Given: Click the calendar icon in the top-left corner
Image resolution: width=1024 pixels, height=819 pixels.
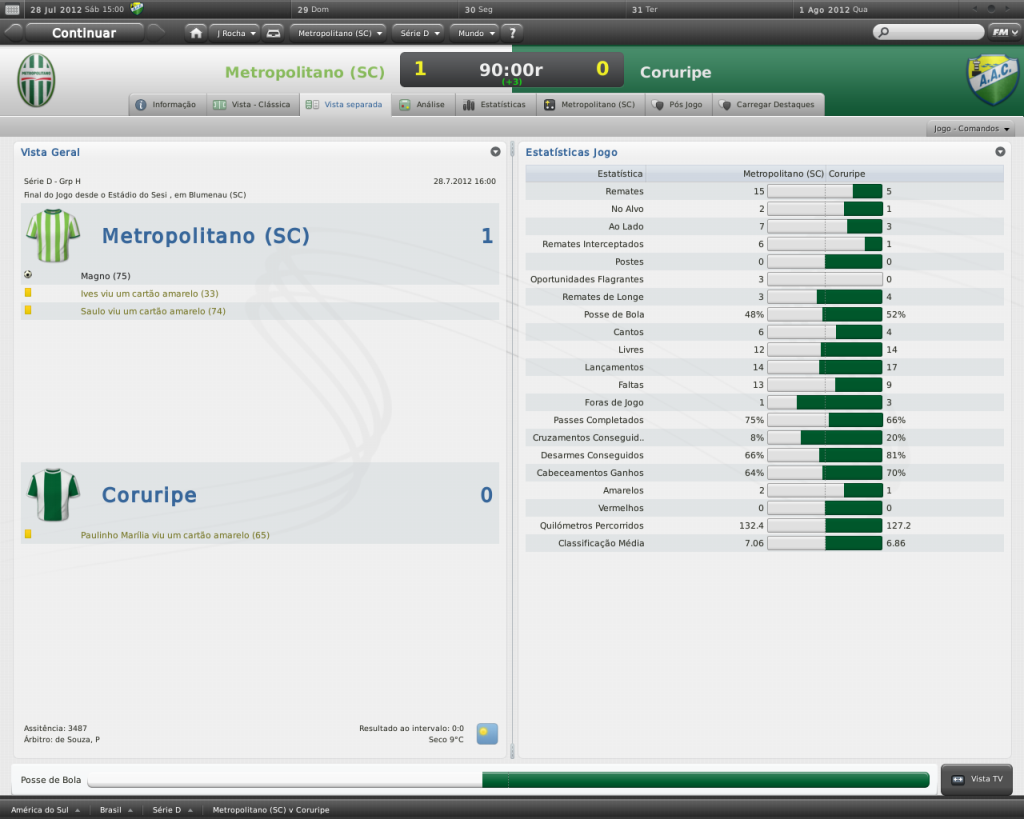Looking at the screenshot, I should (x=13, y=9).
